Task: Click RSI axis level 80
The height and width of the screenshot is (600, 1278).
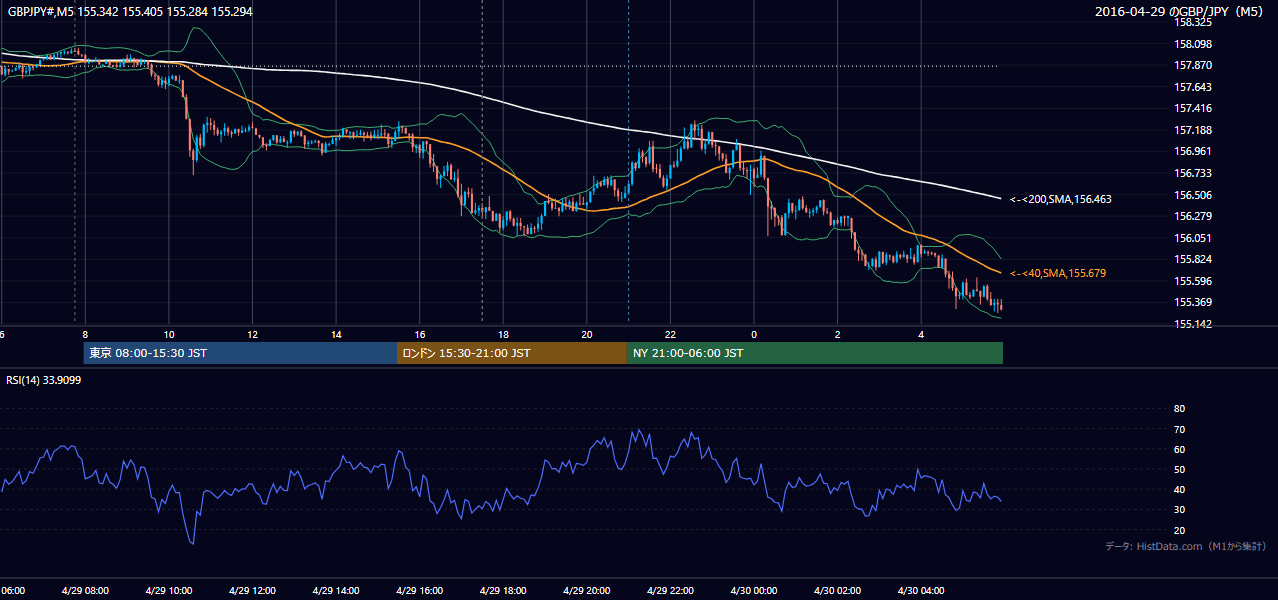Action: (x=1179, y=409)
